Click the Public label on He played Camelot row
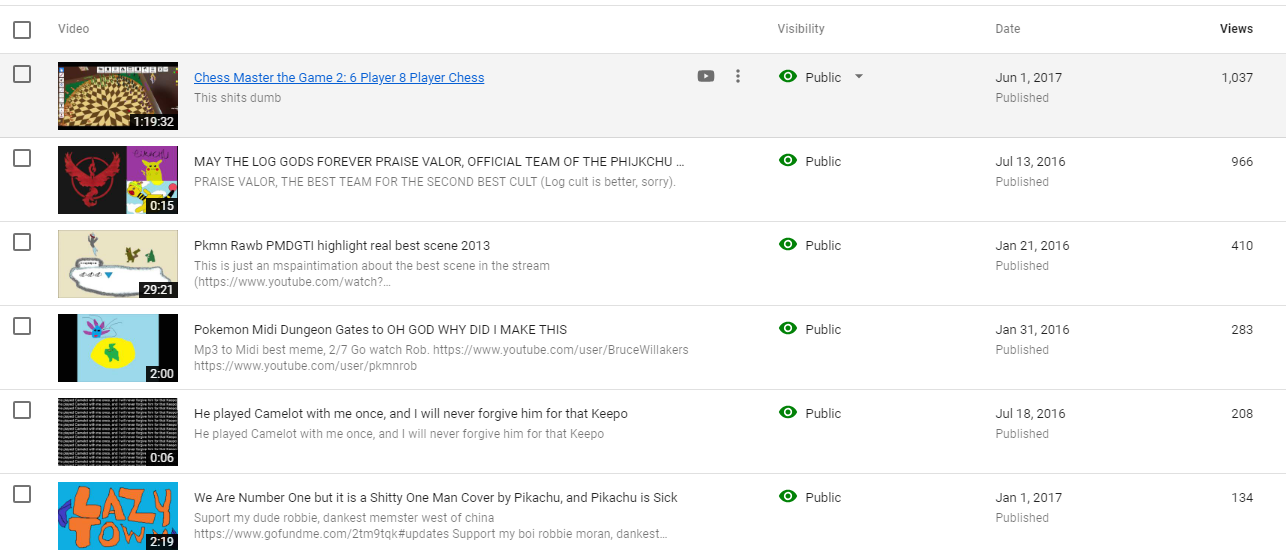Image resolution: width=1286 pixels, height=557 pixels. pyautogui.click(x=823, y=414)
